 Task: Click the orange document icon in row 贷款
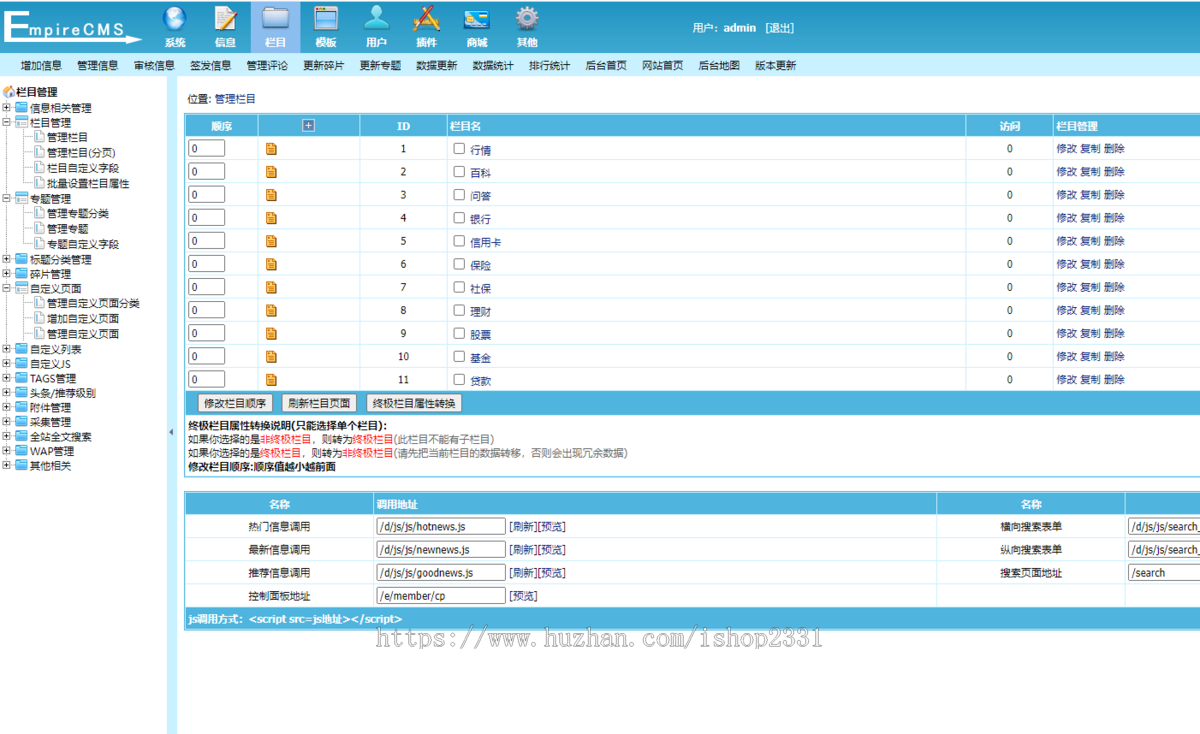271,380
